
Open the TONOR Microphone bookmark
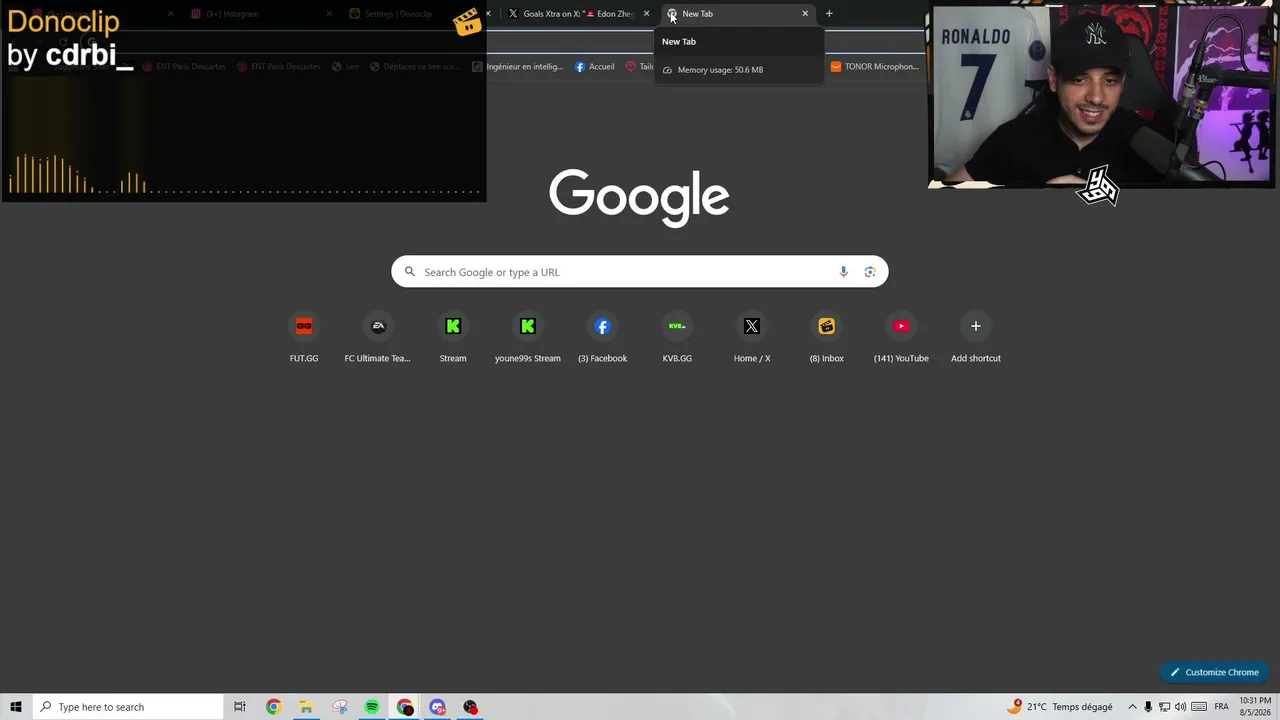point(875,67)
